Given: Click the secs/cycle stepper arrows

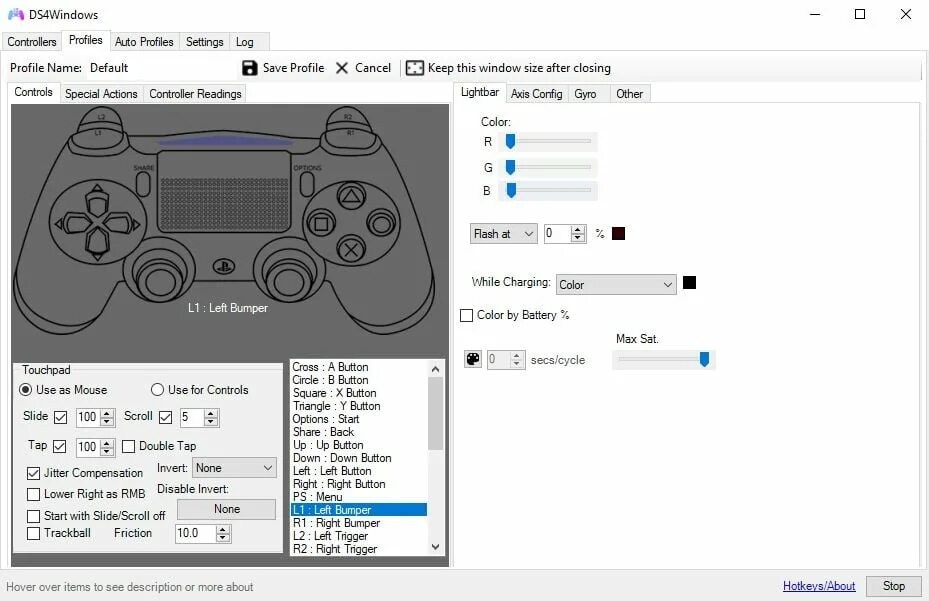Looking at the screenshot, I should [517, 359].
